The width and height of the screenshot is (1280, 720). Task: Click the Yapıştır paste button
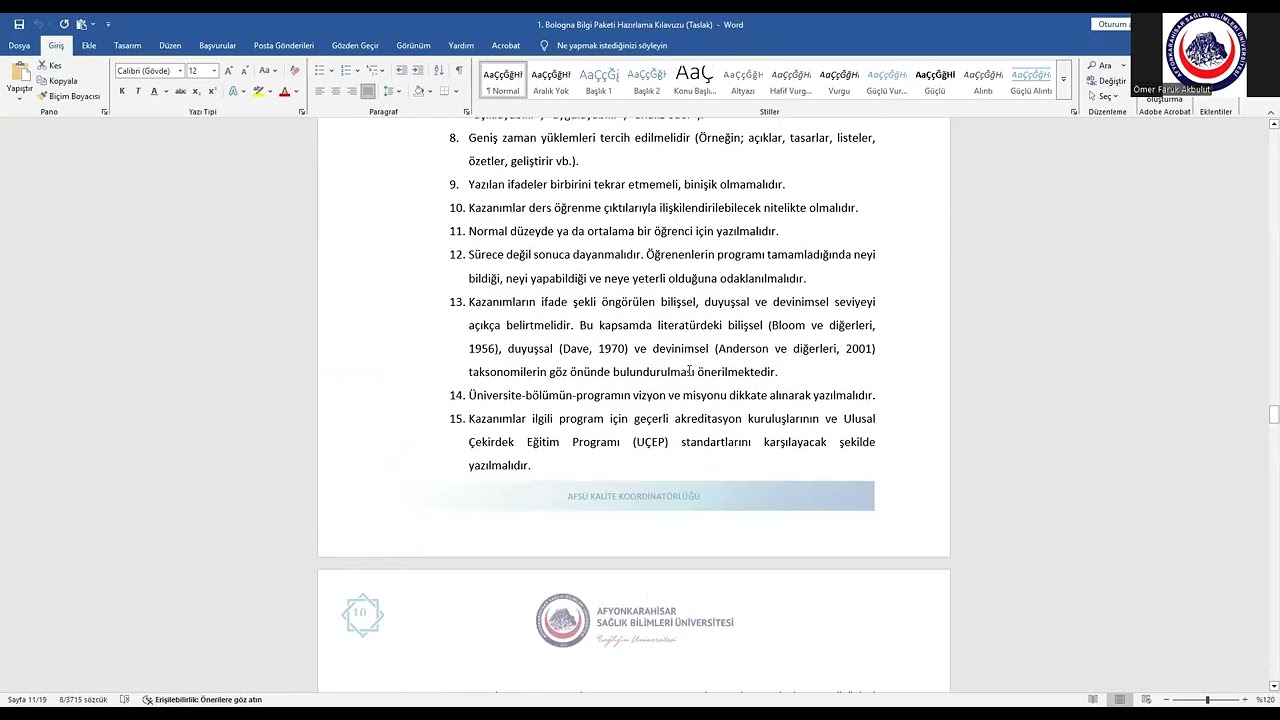coord(19,78)
